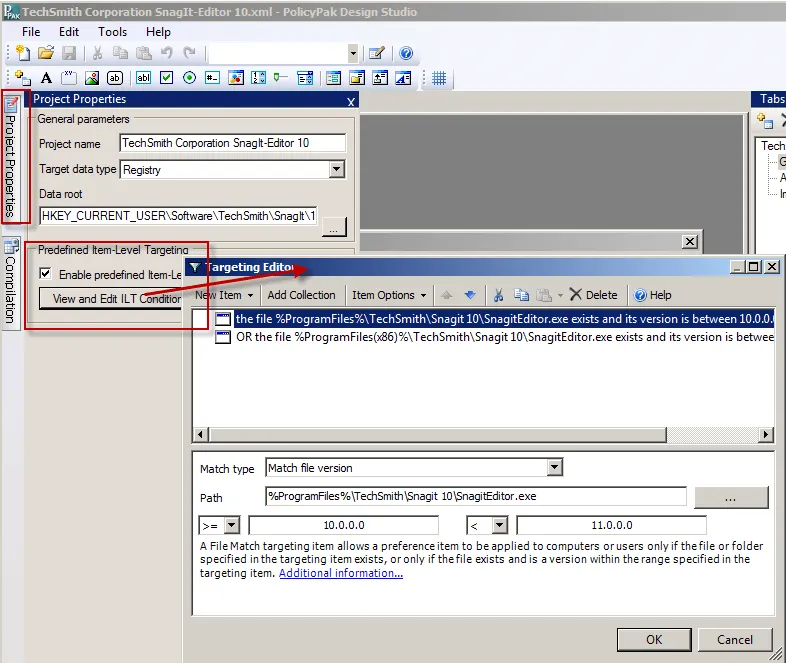Click the Delete button in Targeting Editor

594,295
